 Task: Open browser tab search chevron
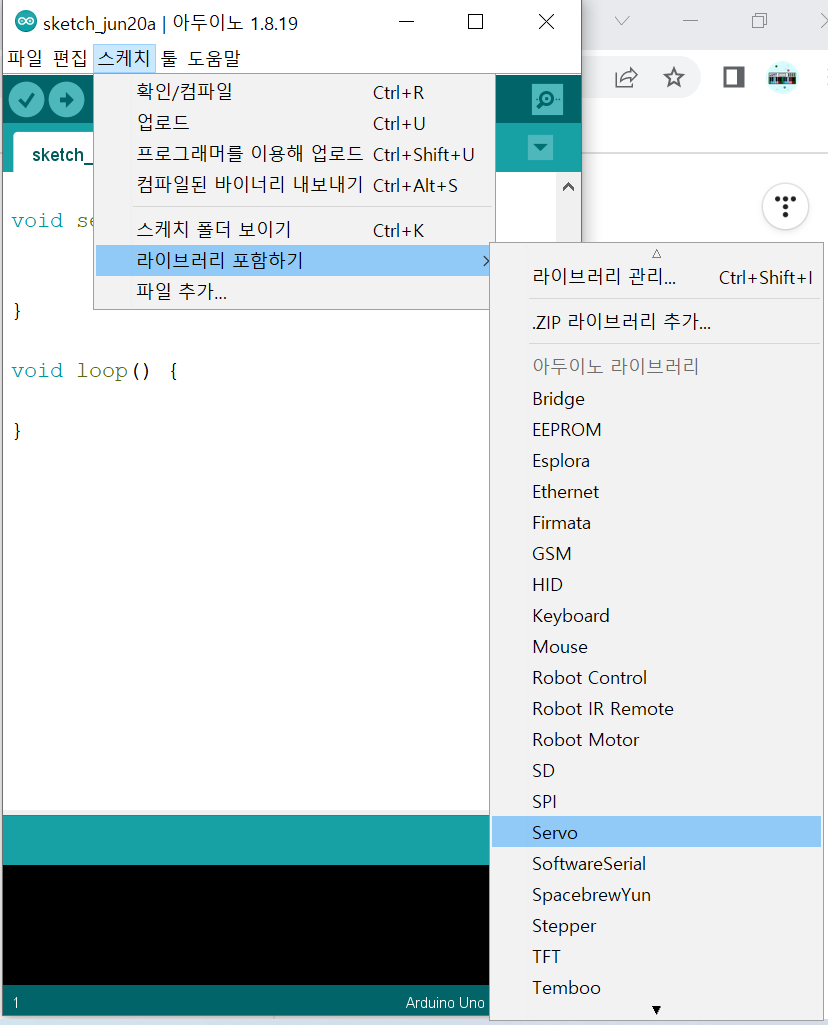click(x=622, y=21)
